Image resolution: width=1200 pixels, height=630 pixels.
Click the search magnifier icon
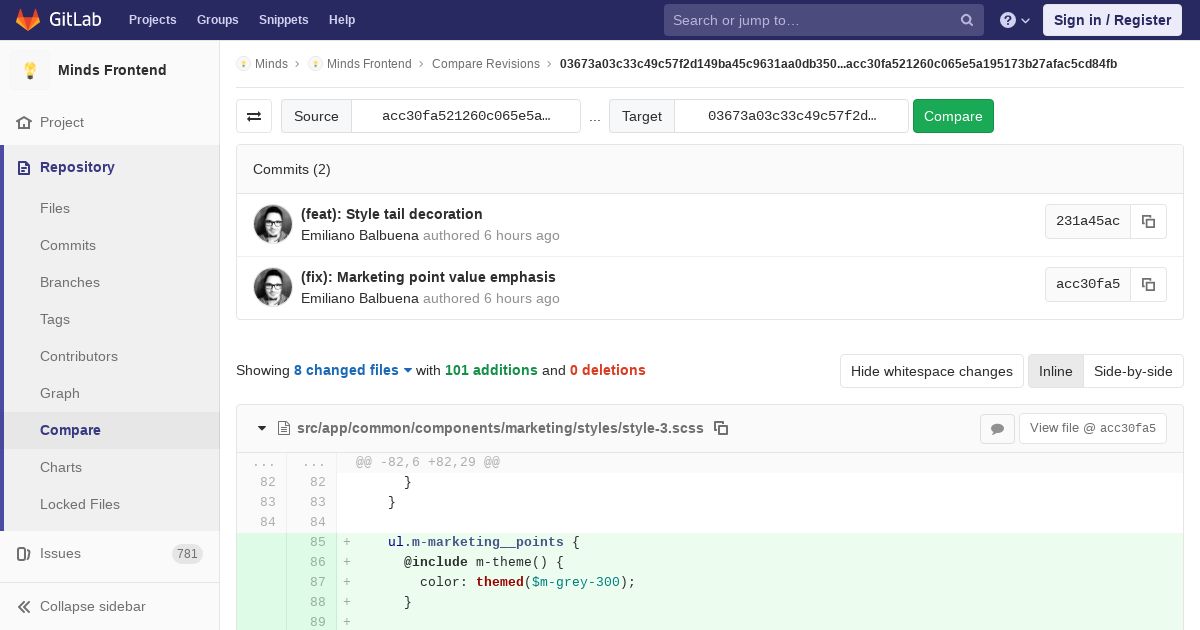[x=967, y=20]
